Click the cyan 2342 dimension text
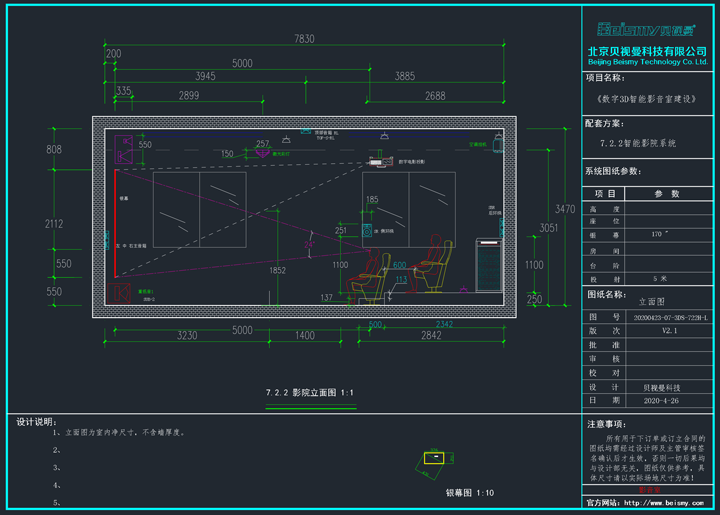This screenshot has height=515, width=720. click(444, 324)
